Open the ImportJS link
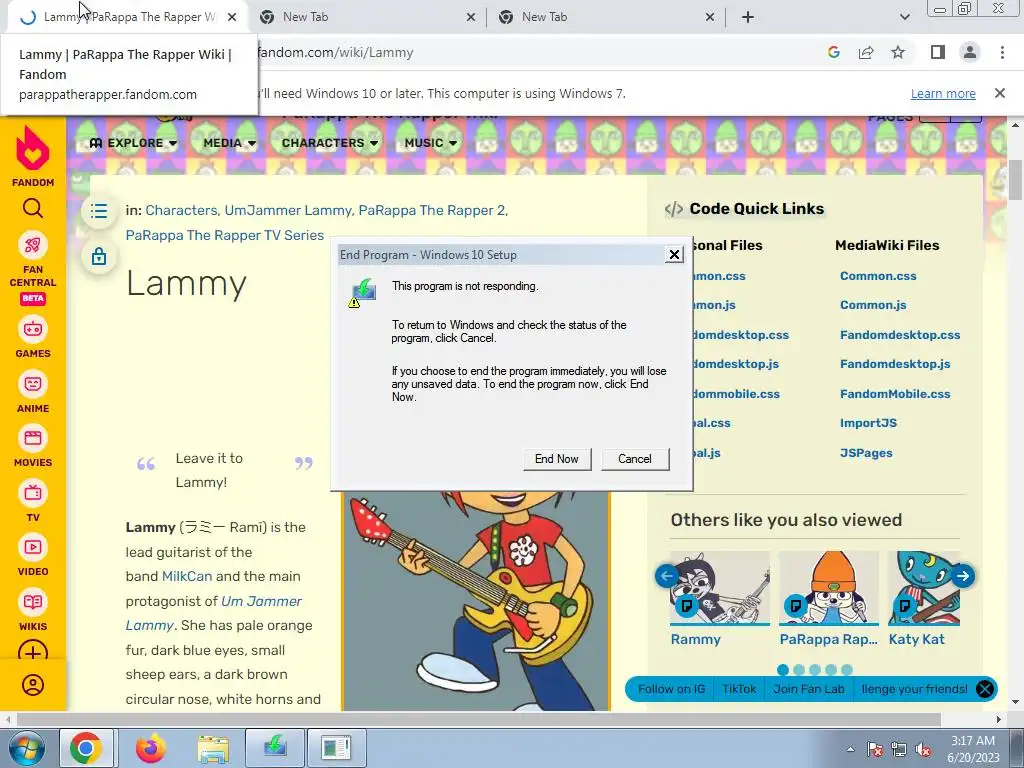This screenshot has width=1024, height=768. tap(869, 423)
